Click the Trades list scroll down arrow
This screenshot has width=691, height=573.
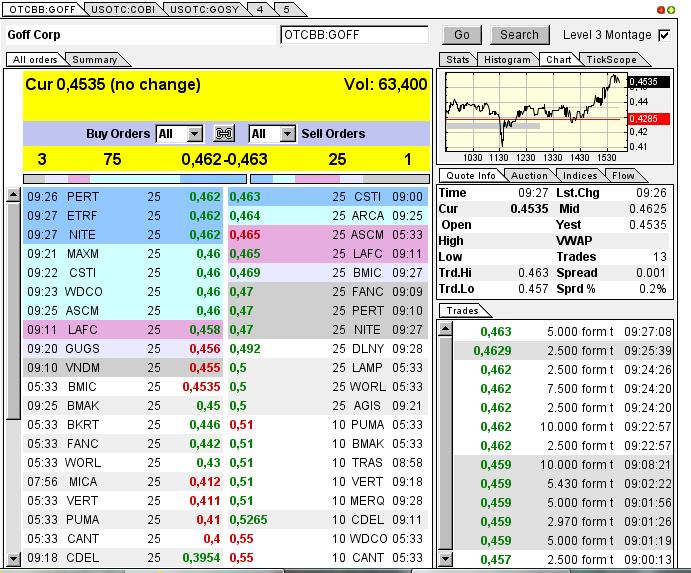point(446,559)
